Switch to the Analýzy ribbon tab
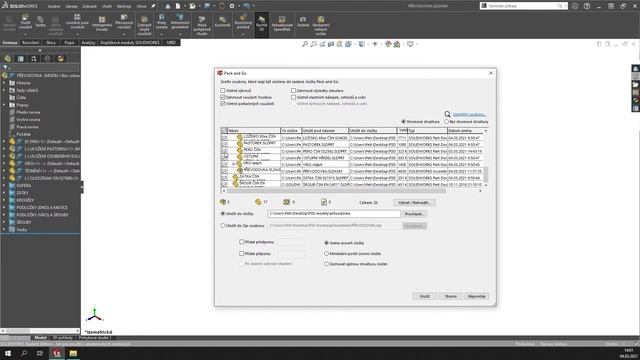This screenshot has height=360, width=640. click(x=88, y=42)
